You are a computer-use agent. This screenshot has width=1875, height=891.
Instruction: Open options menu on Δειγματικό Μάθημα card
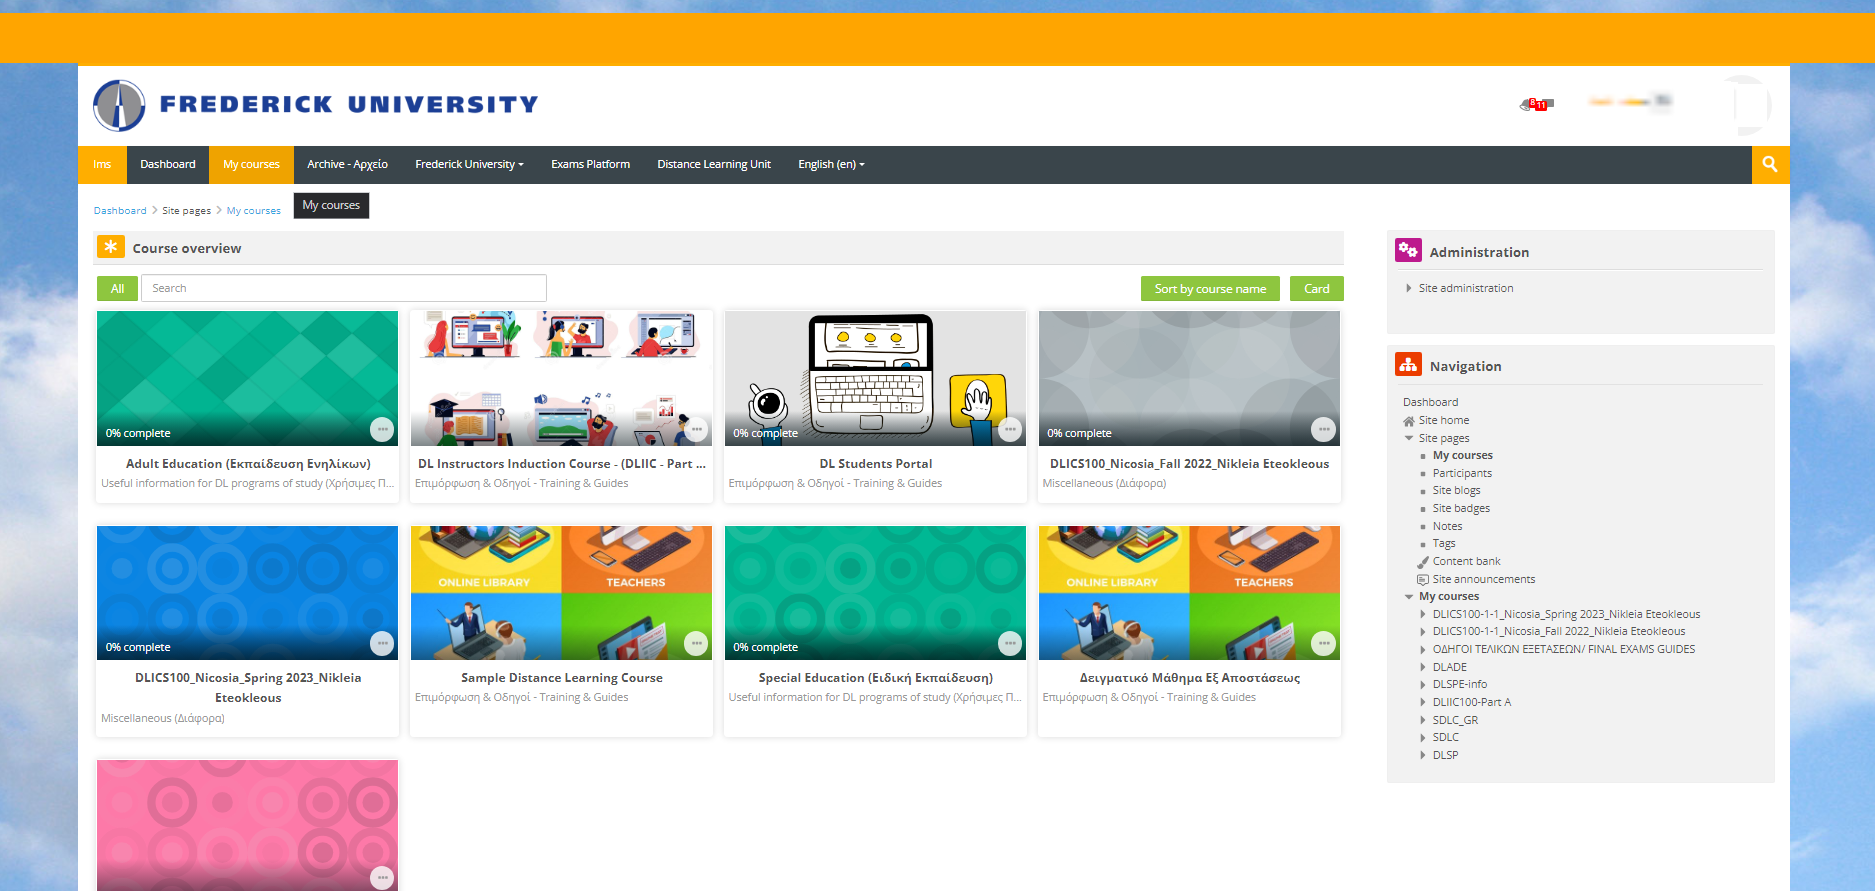pyautogui.click(x=1323, y=643)
